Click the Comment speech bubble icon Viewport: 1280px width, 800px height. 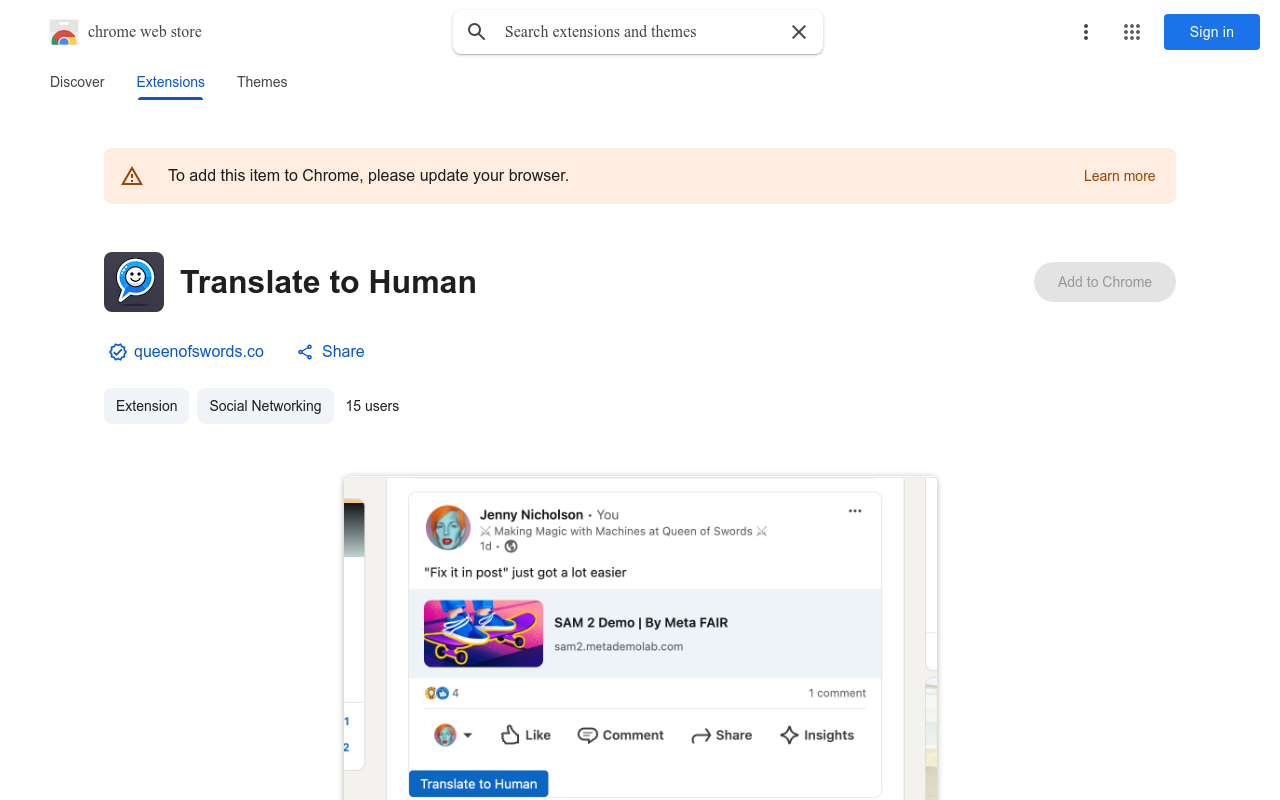pyautogui.click(x=588, y=735)
